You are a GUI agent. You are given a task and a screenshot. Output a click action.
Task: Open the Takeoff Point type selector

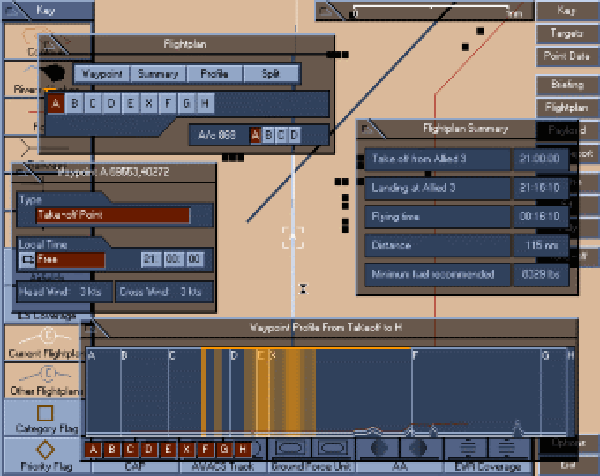point(113,215)
